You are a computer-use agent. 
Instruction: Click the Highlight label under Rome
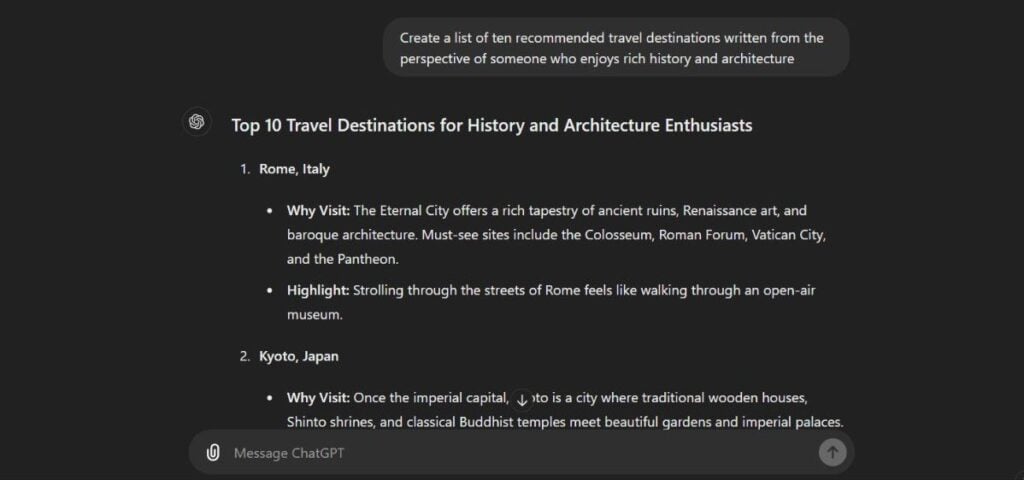coord(317,290)
